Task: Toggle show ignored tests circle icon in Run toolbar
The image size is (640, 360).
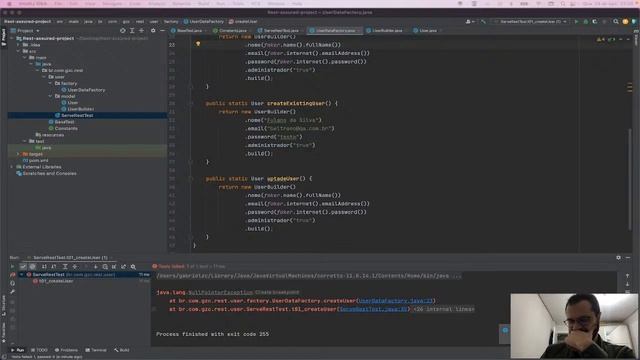Action: 32,267
